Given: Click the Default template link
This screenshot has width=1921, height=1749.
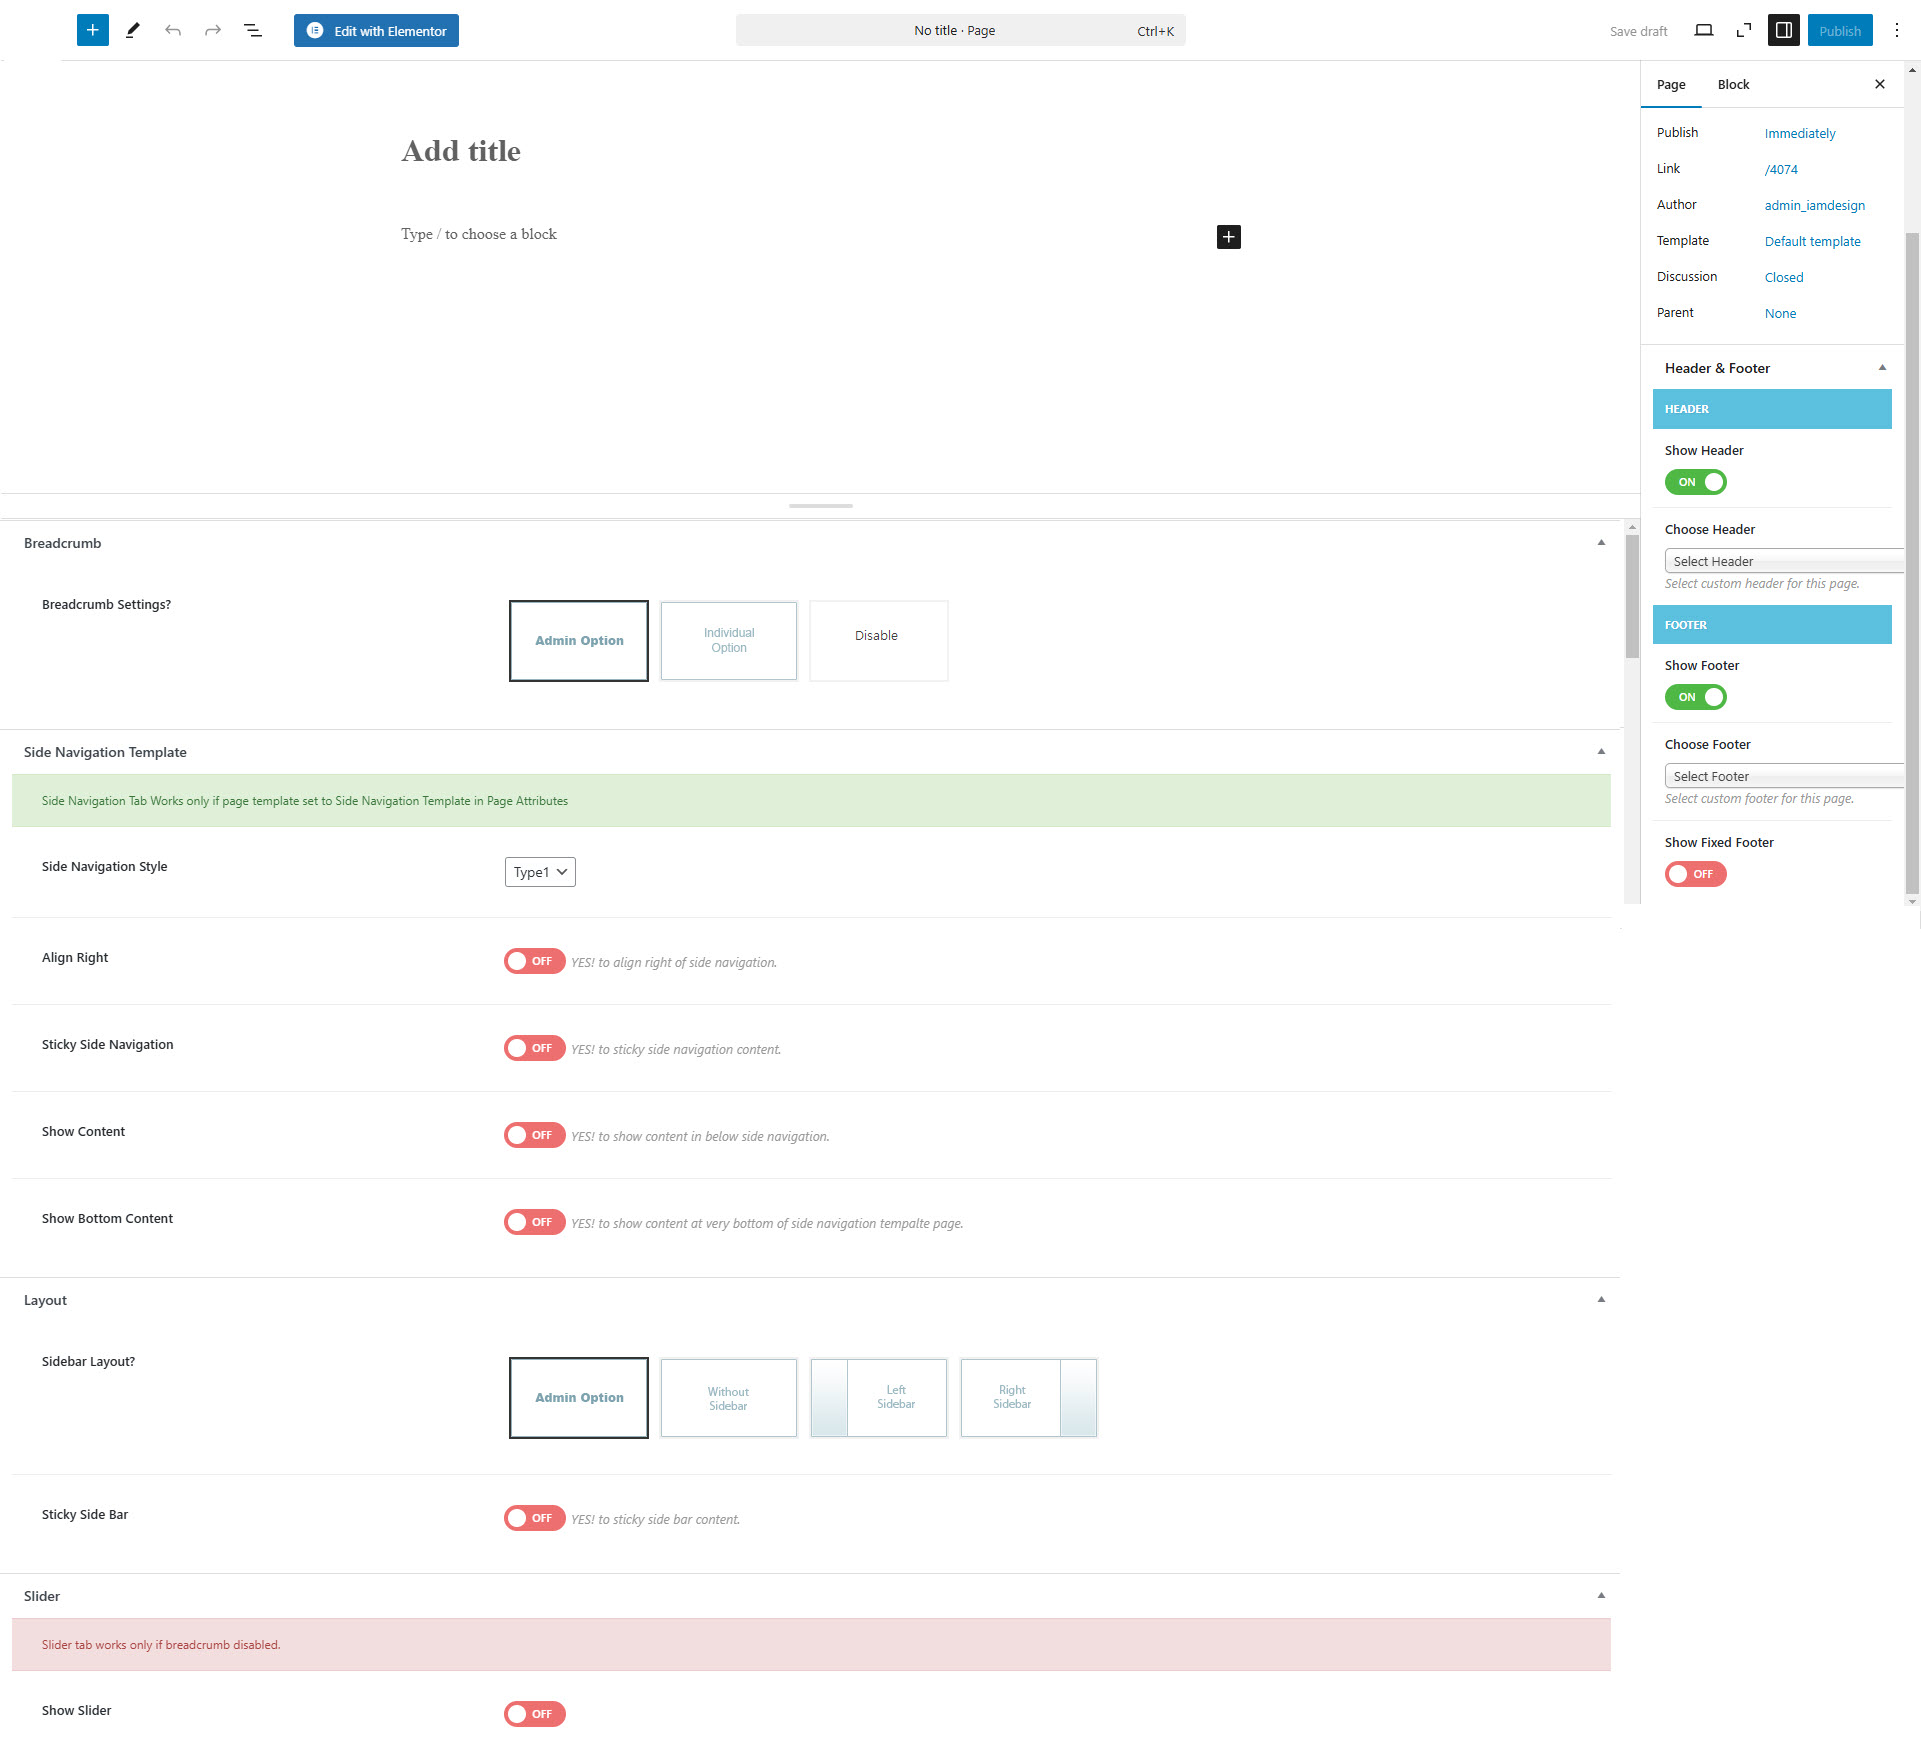Looking at the screenshot, I should pos(1812,241).
